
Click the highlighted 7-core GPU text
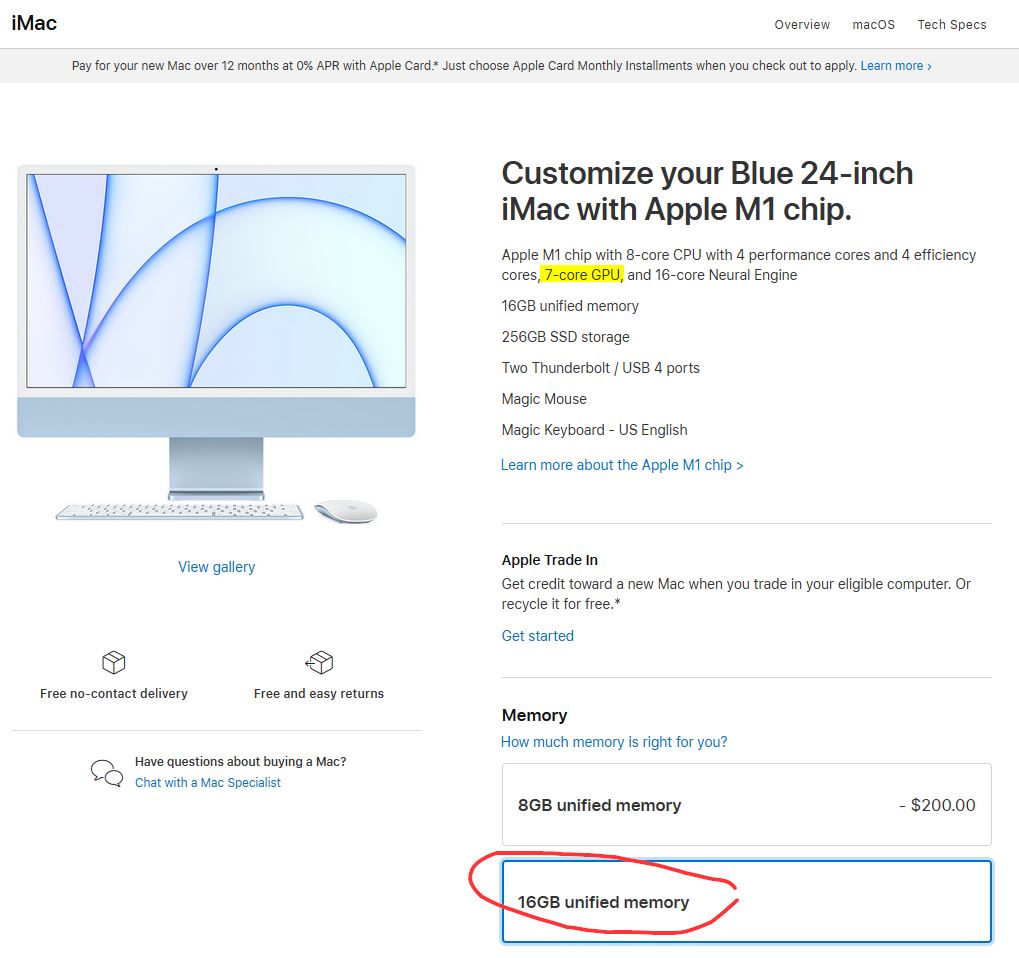[582, 275]
